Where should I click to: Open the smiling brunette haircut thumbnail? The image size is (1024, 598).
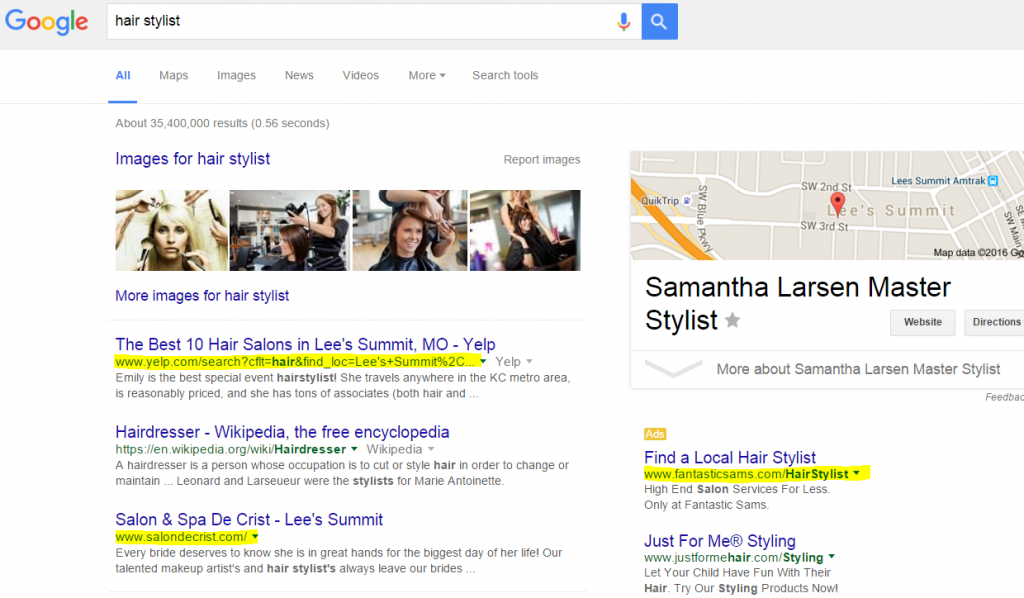(x=410, y=230)
